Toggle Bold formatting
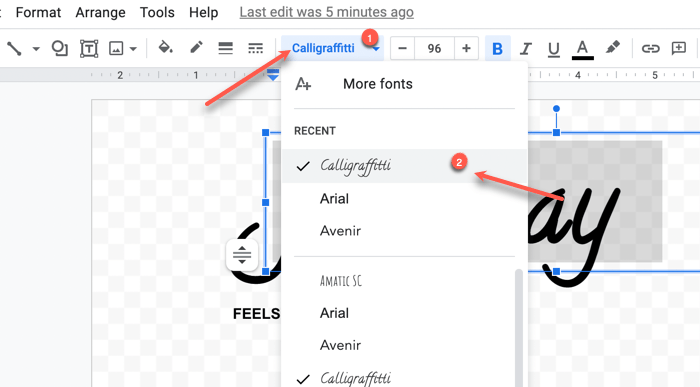Viewport: 700px width, 387px height. pyautogui.click(x=497, y=48)
